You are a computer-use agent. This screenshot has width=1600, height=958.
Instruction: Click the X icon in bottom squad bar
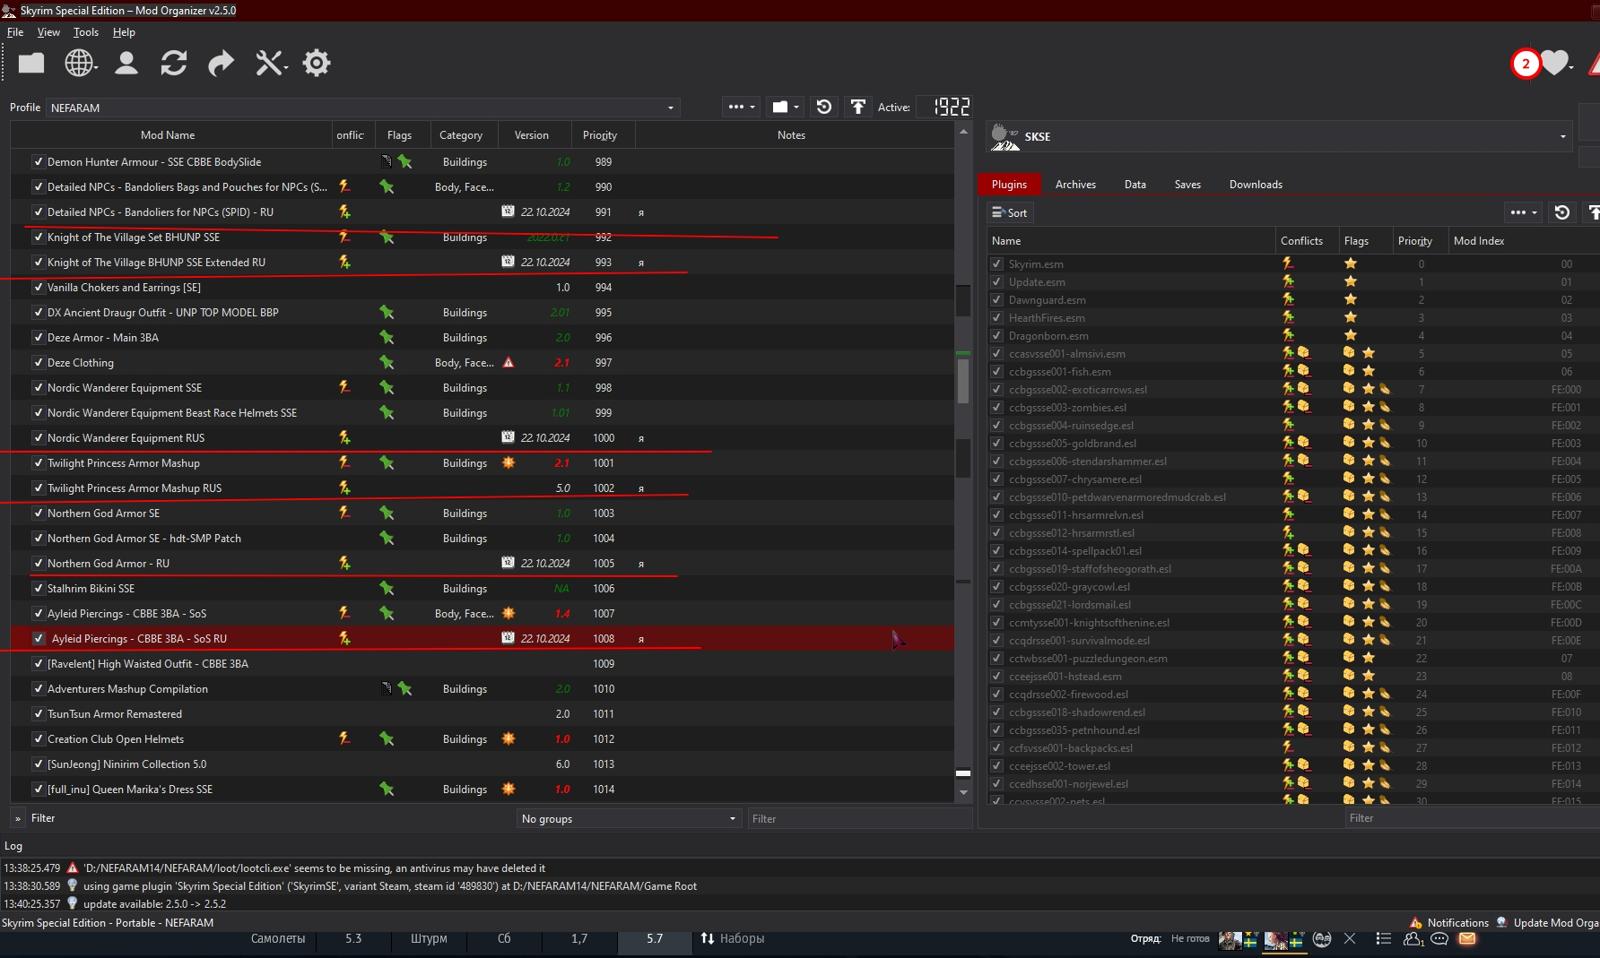[x=1350, y=939]
